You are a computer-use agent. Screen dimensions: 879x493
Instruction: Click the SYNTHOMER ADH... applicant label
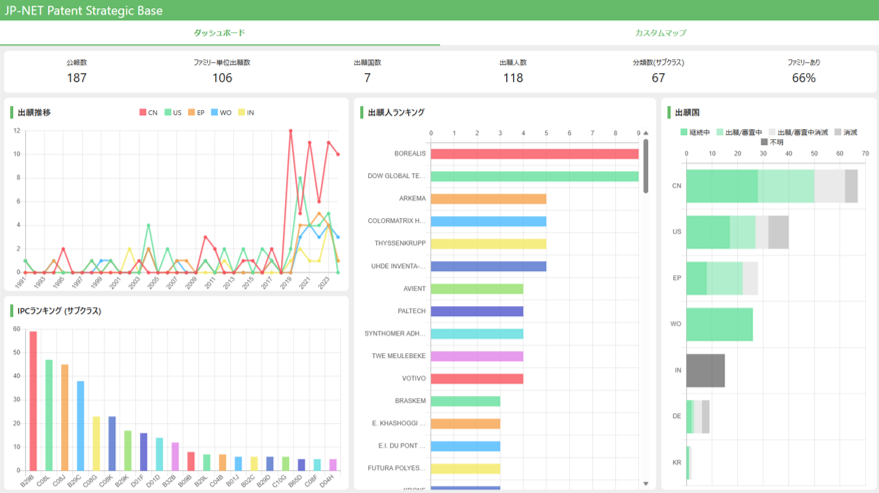[395, 333]
